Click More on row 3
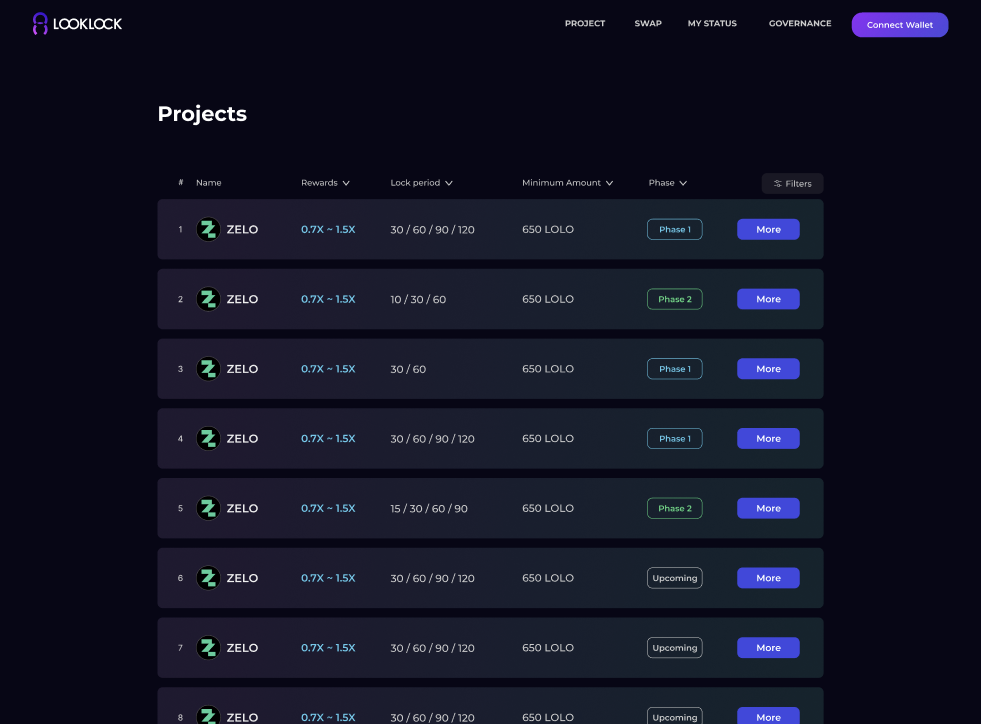This screenshot has width=981, height=724. pos(768,369)
